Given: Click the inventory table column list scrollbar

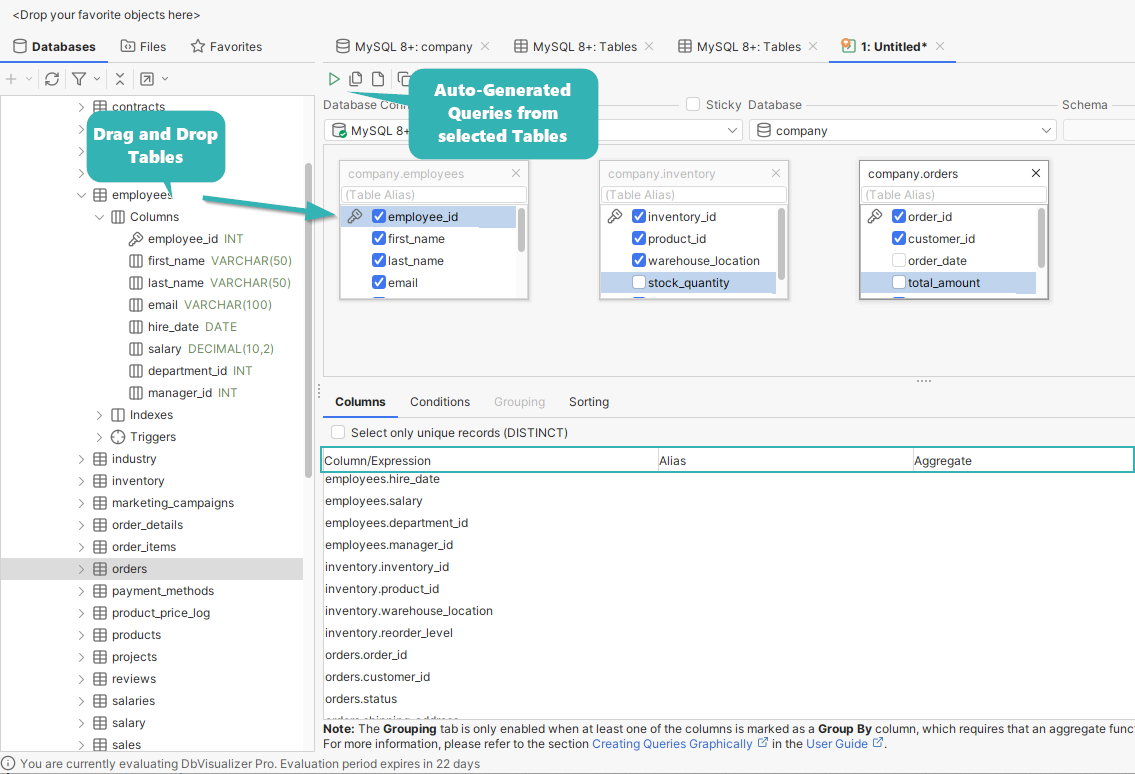Looking at the screenshot, I should (781, 244).
